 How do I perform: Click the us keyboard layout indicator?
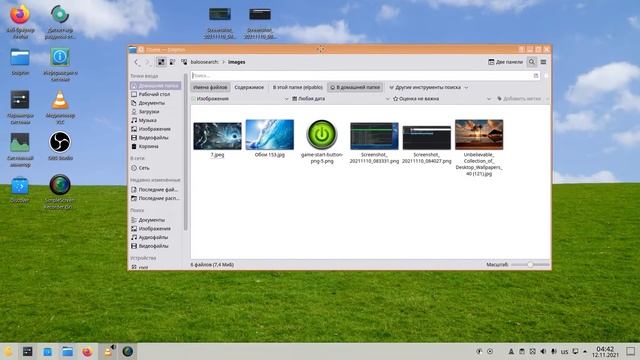(x=564, y=351)
